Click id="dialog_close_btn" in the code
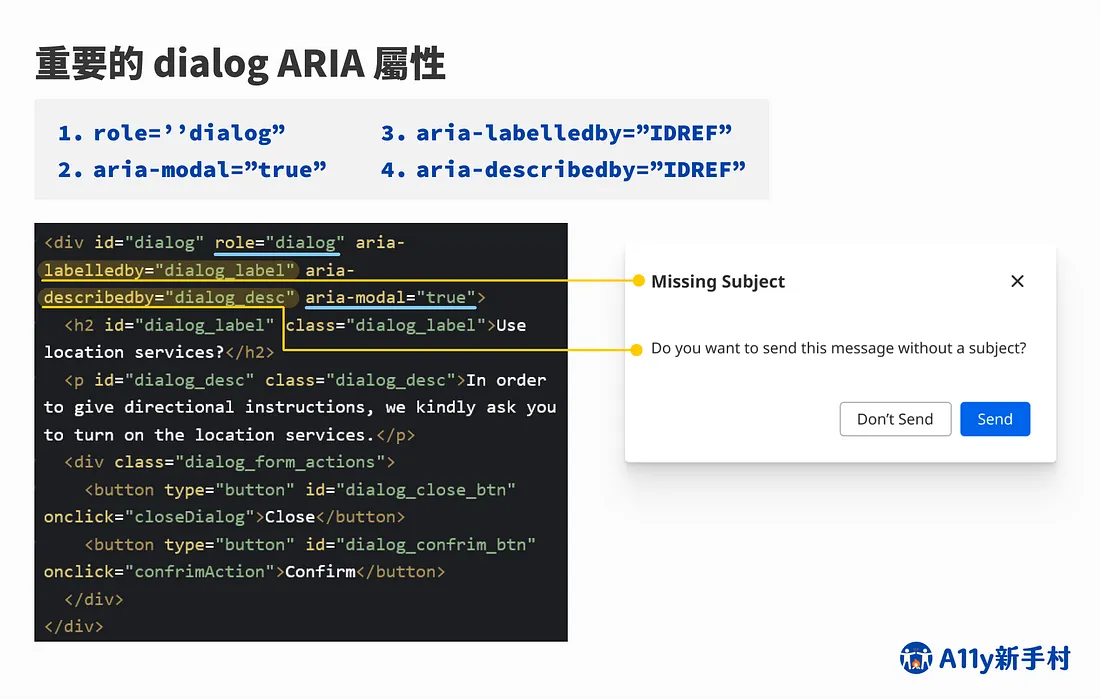1100x699 pixels. coord(410,489)
